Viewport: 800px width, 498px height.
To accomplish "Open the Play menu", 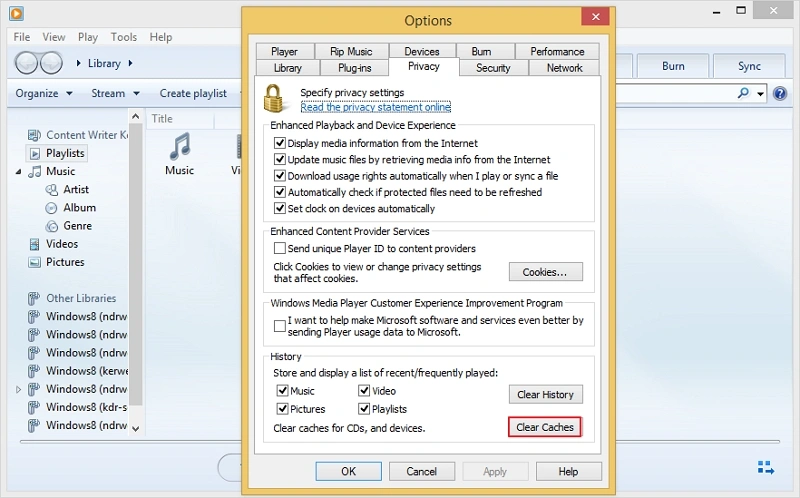I will coord(88,37).
